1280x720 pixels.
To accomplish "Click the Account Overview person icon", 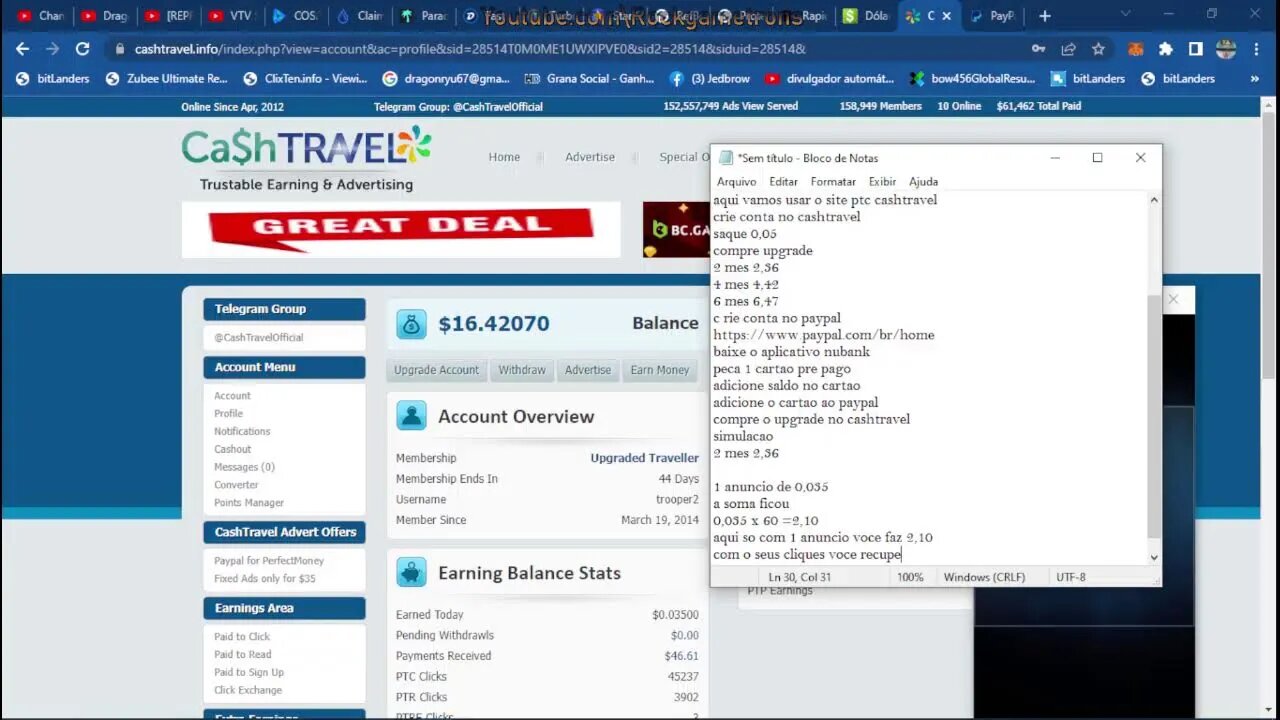I will click(411, 416).
